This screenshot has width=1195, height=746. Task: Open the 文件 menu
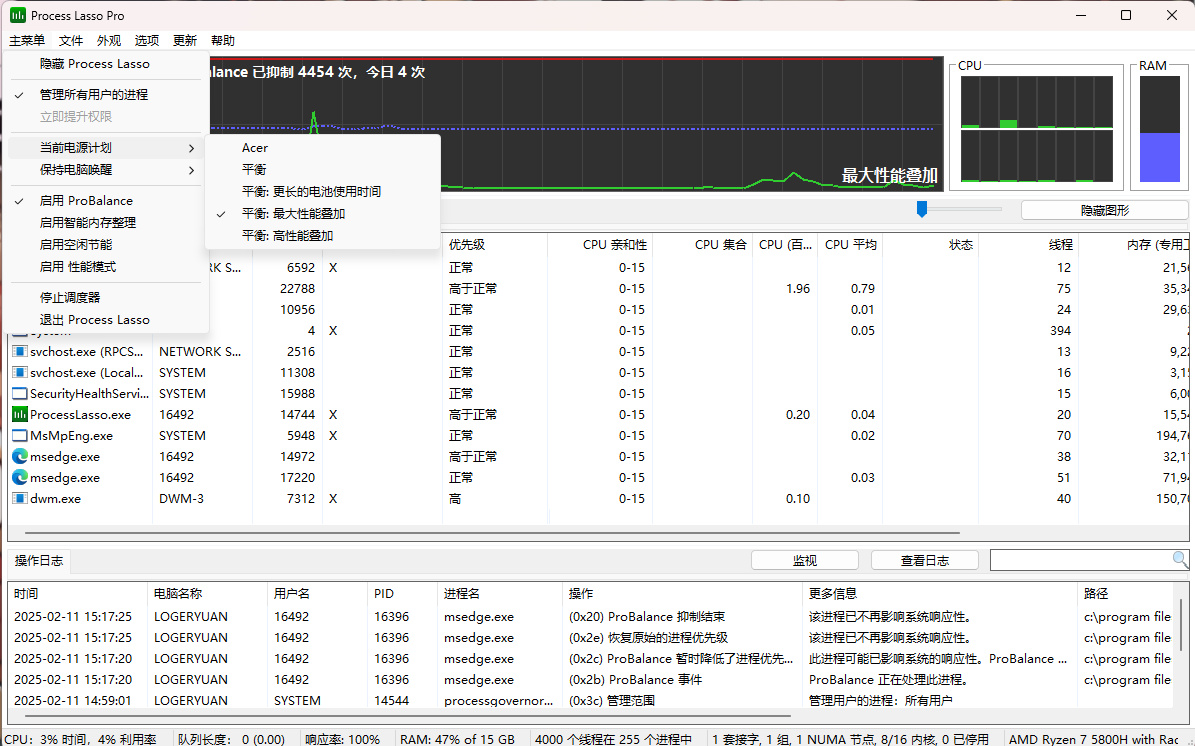pos(71,40)
